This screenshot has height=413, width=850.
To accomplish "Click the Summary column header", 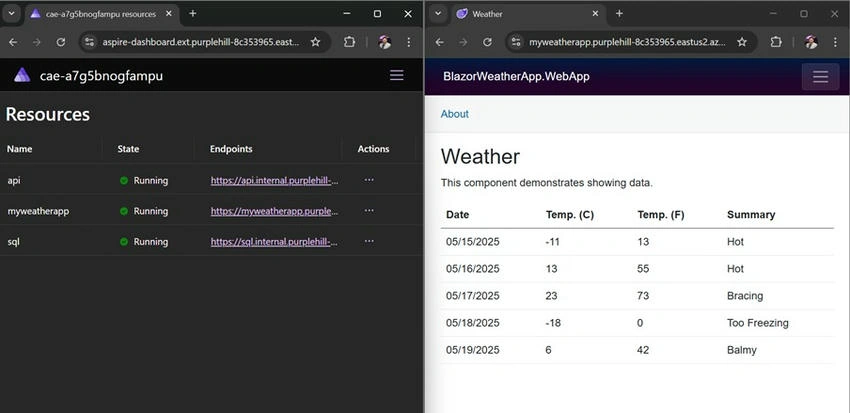I will pyautogui.click(x=751, y=215).
